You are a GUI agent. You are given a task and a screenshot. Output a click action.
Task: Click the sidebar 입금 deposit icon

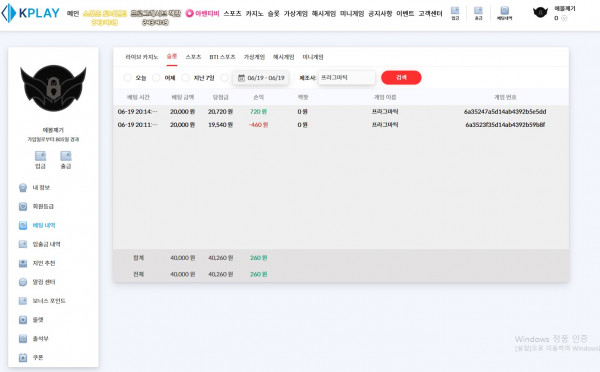tap(41, 160)
